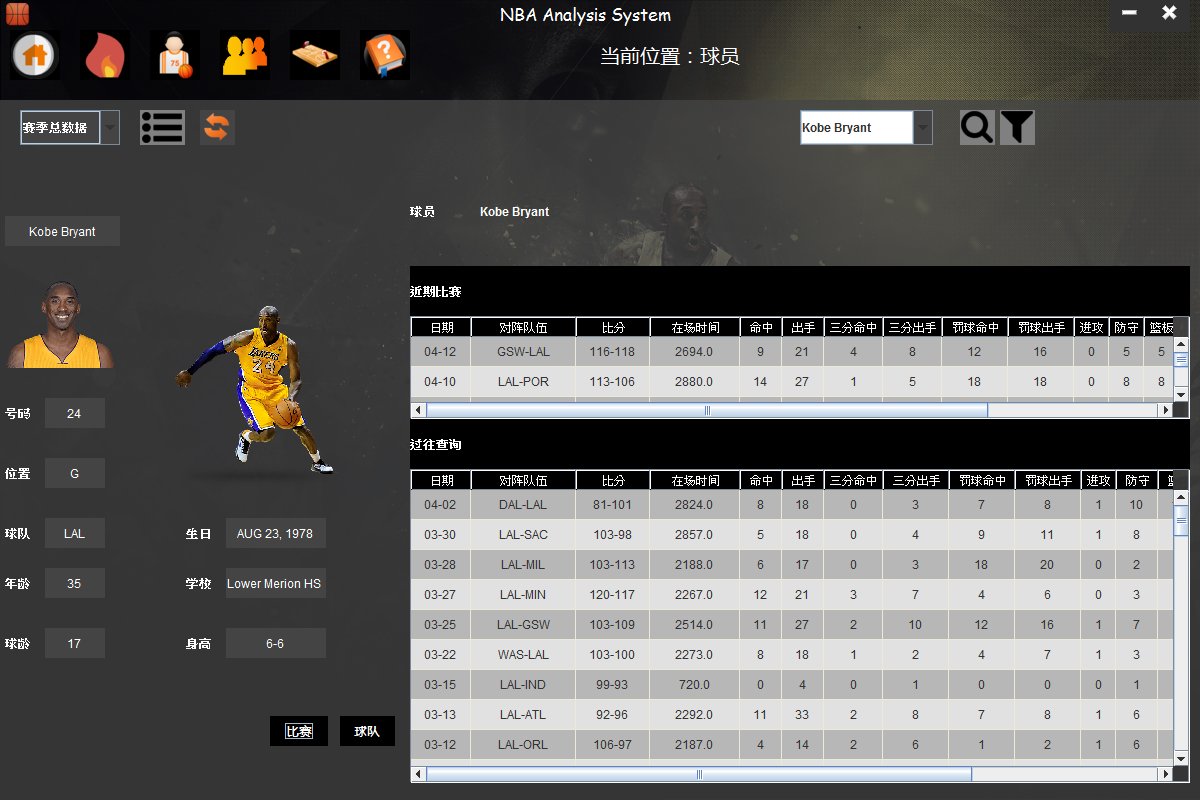This screenshot has height=800, width=1200.
Task: Select the 04-12 GSW-LAL game row
Action: (x=791, y=352)
